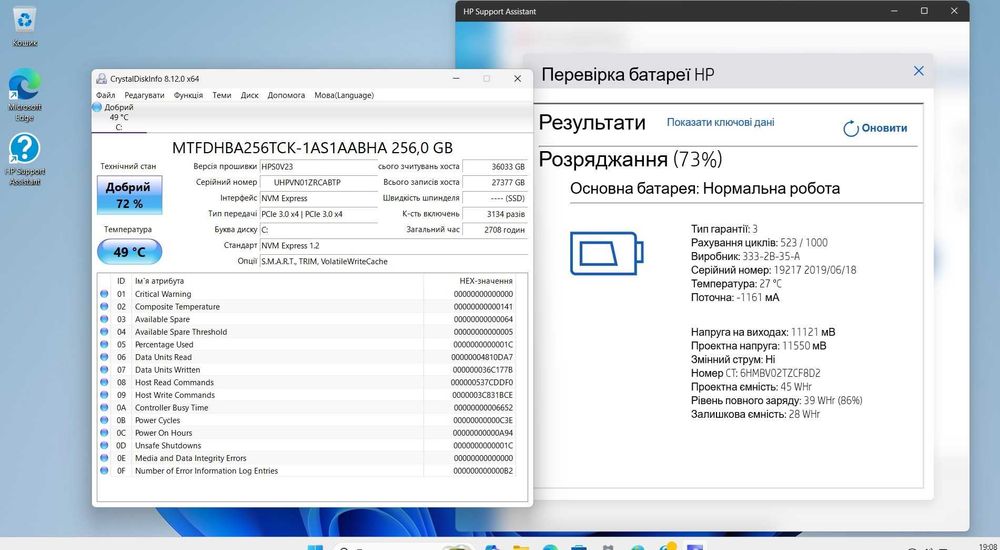Click the 27377 GB host writes value
The height and width of the screenshot is (550, 1000).
coord(495,182)
